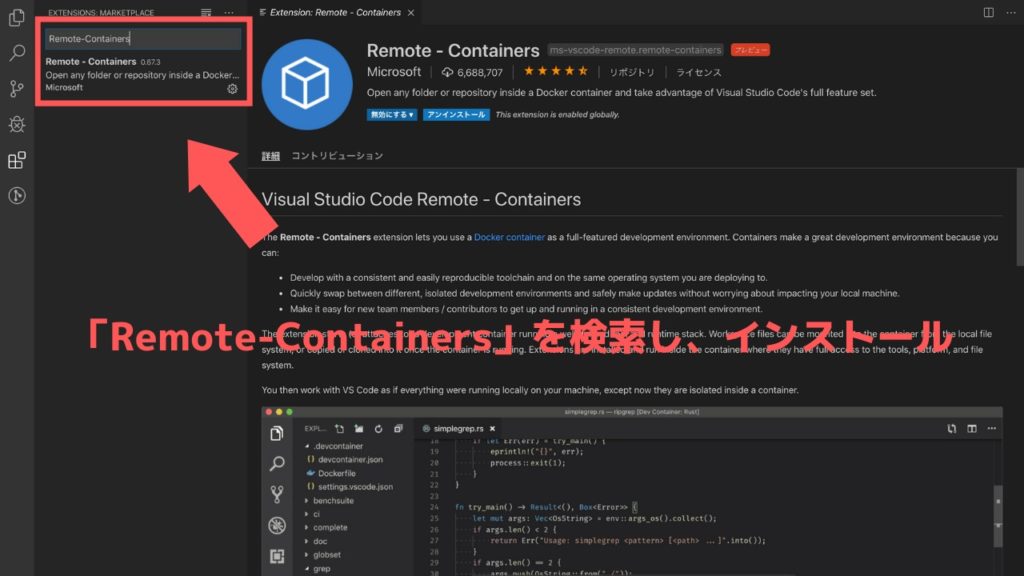Click the extensions search field with Remote-Containers
The width and height of the screenshot is (1024, 576).
[x=143, y=39]
